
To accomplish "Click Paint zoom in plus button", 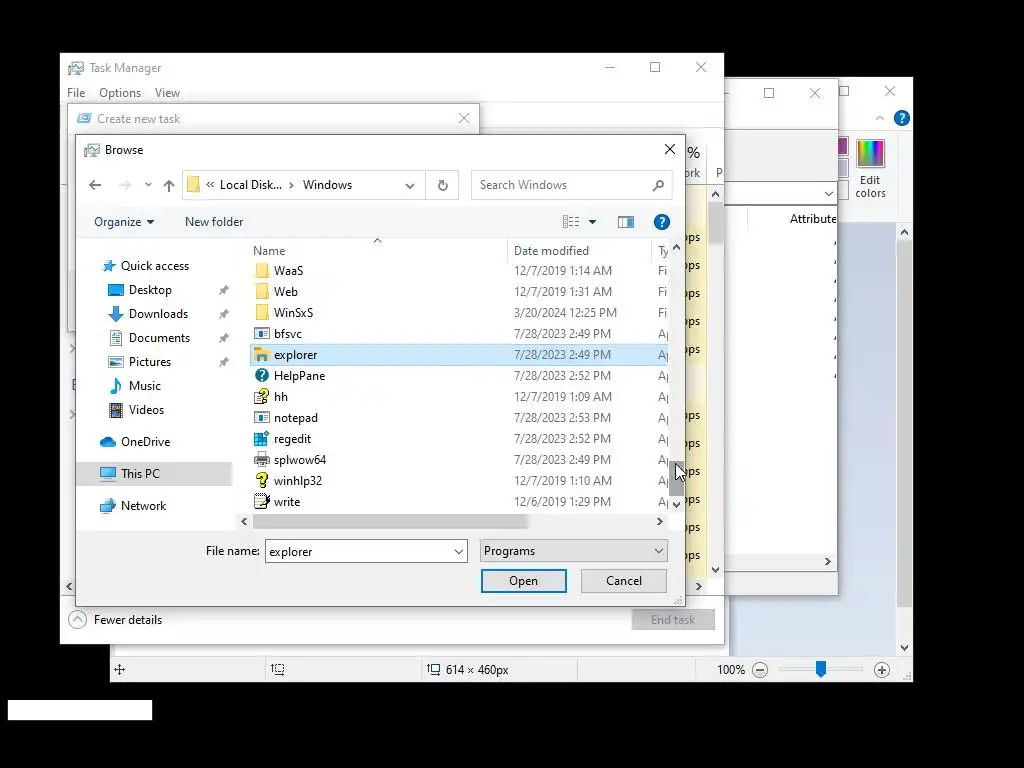I will pos(882,670).
